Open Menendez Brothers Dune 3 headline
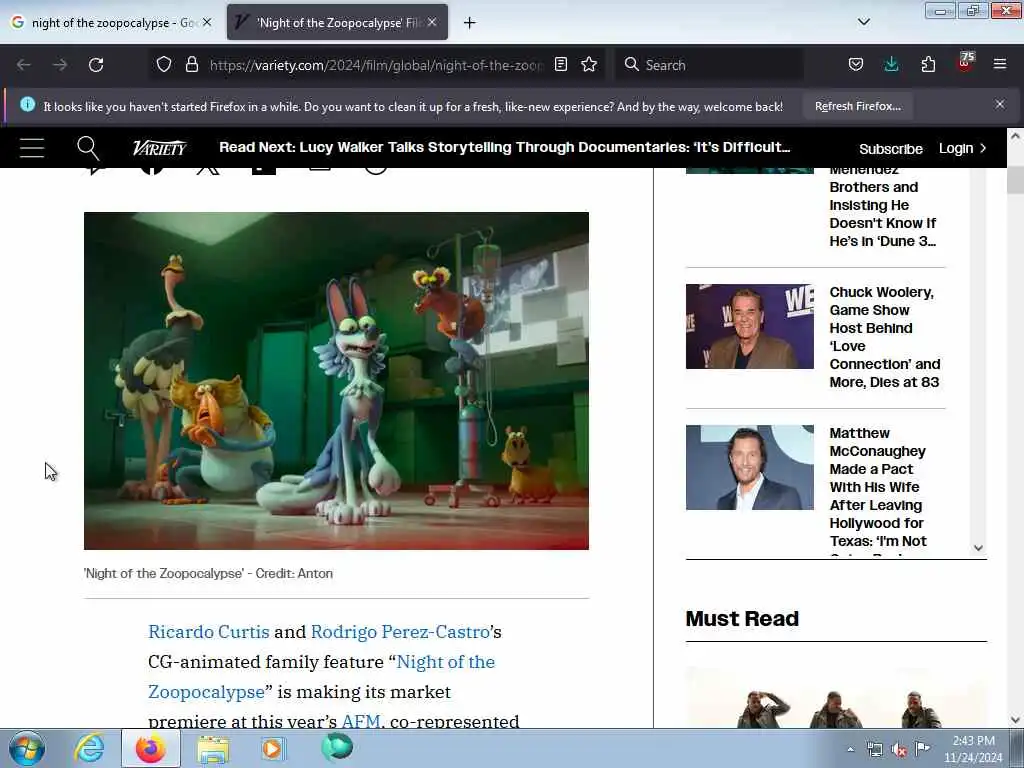This screenshot has height=768, width=1024. (883, 208)
